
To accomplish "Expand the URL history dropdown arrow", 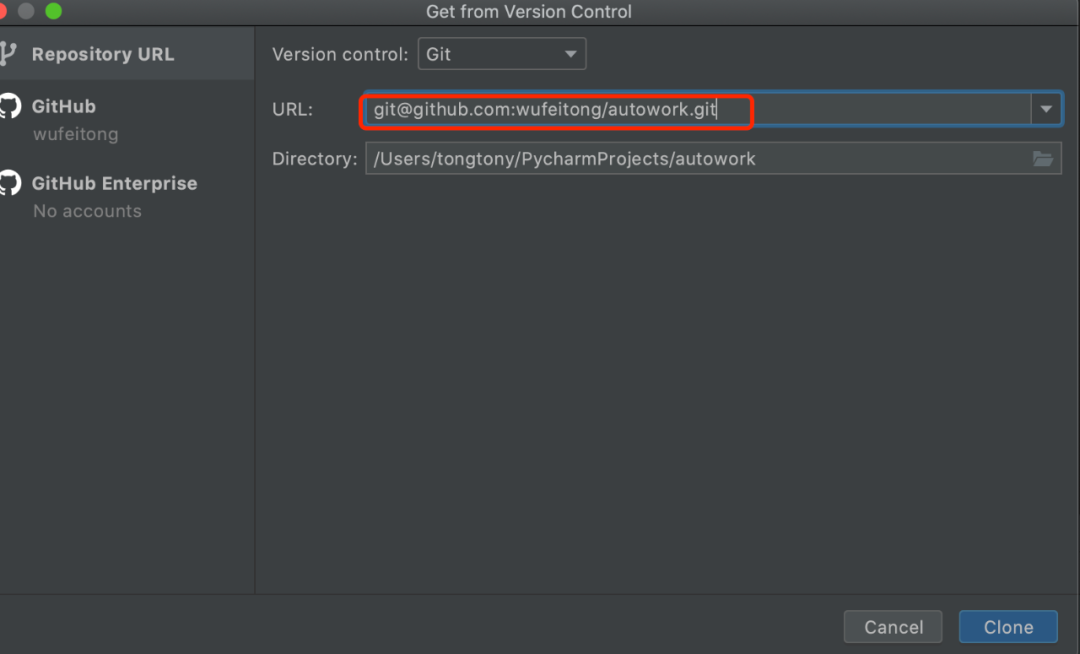I will coord(1046,109).
